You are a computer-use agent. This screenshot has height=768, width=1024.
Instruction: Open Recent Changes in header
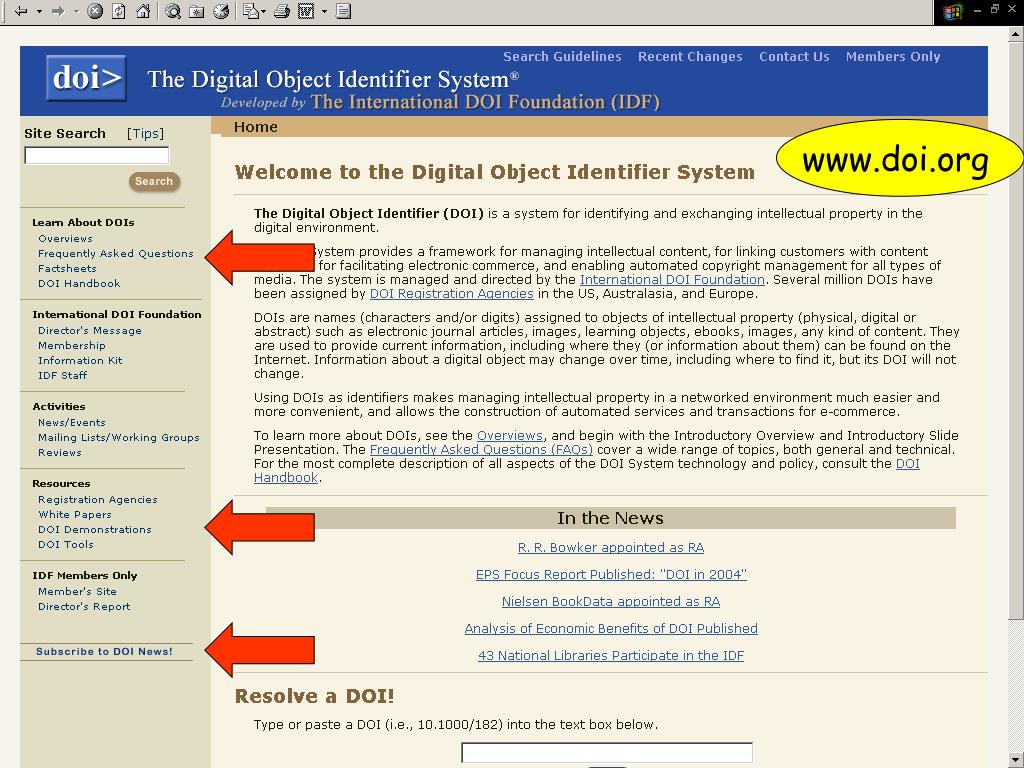(690, 57)
